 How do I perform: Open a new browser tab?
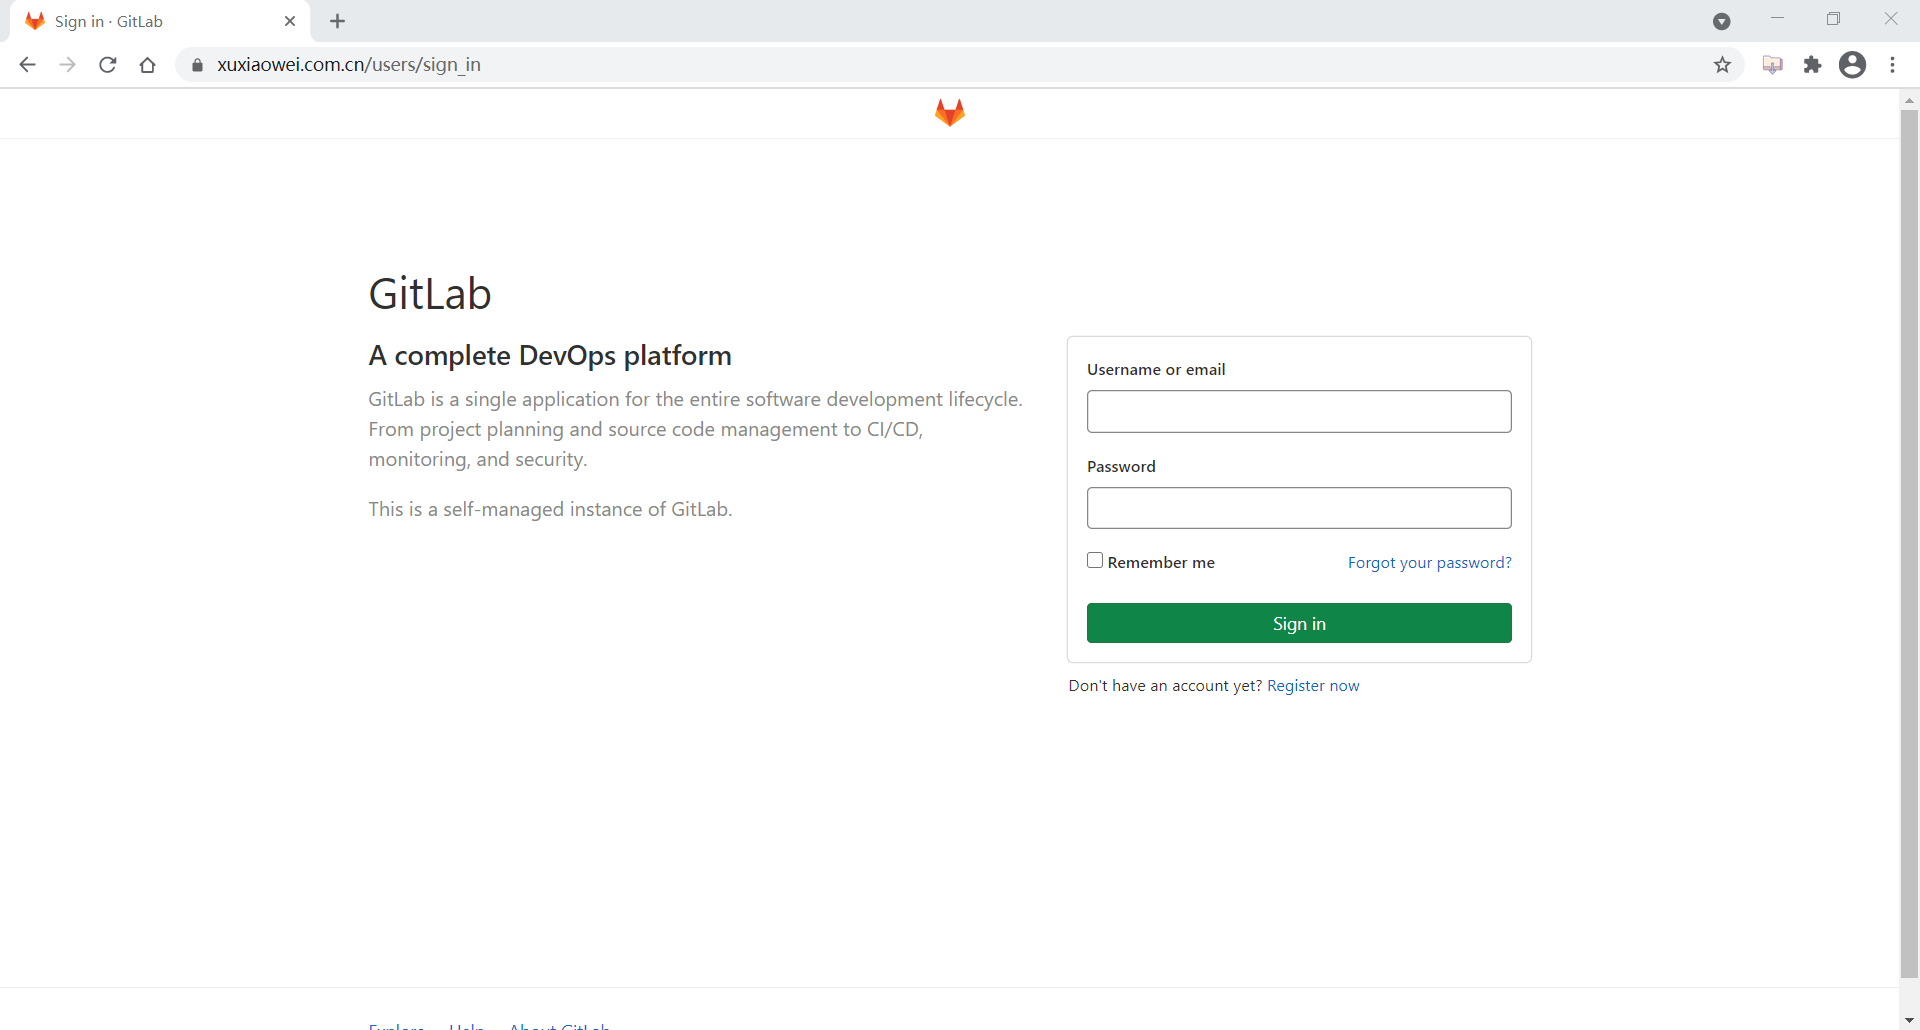pyautogui.click(x=337, y=21)
